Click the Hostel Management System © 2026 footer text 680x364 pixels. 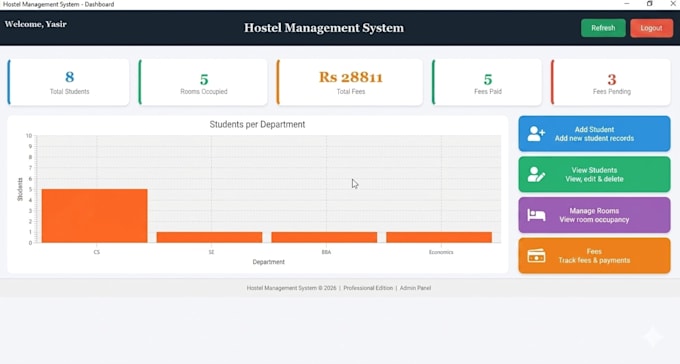click(291, 288)
